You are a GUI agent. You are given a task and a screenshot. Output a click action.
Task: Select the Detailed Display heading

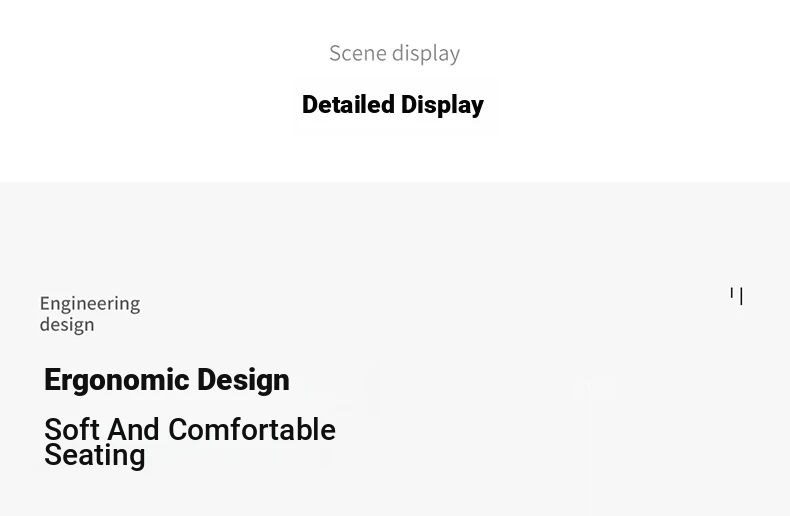tap(393, 105)
